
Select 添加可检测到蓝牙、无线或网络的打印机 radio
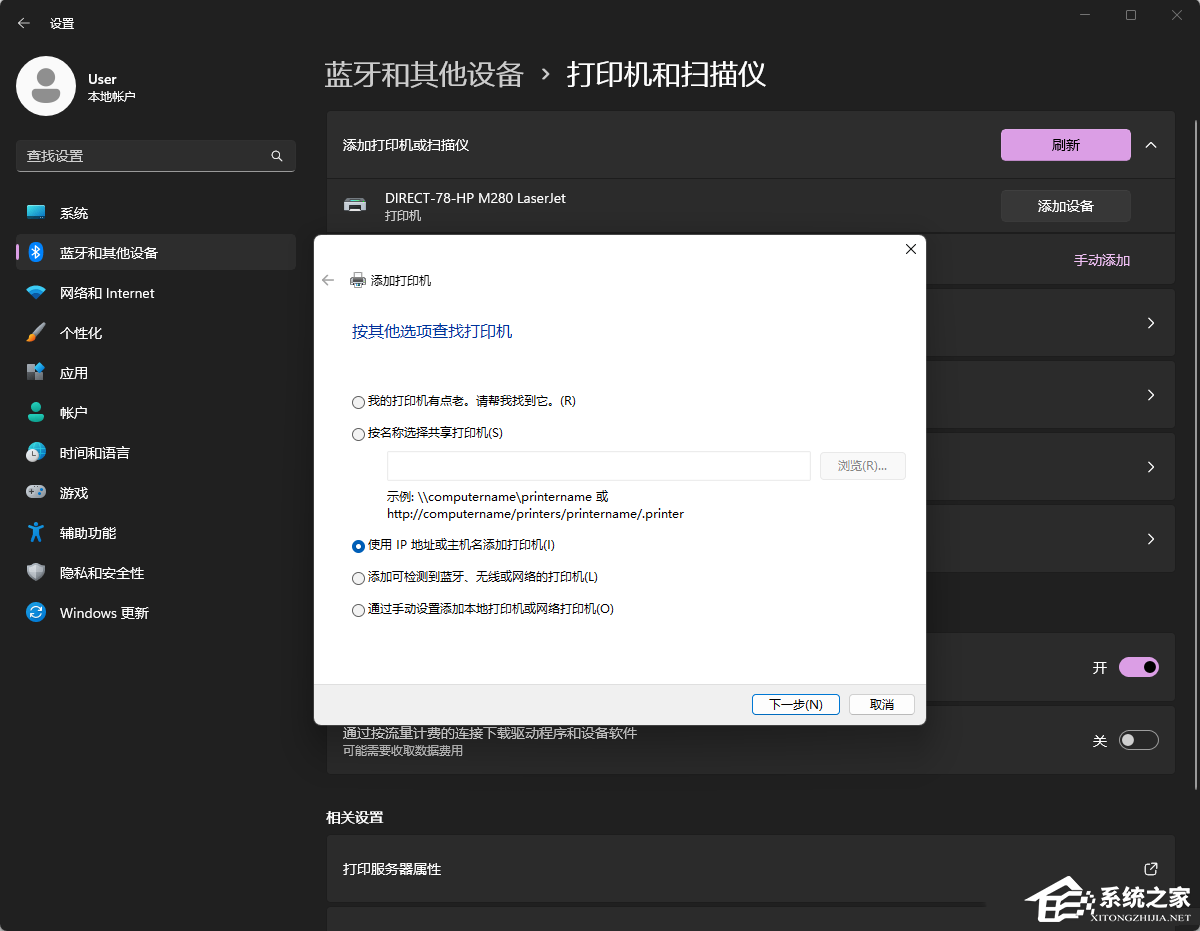click(x=358, y=578)
